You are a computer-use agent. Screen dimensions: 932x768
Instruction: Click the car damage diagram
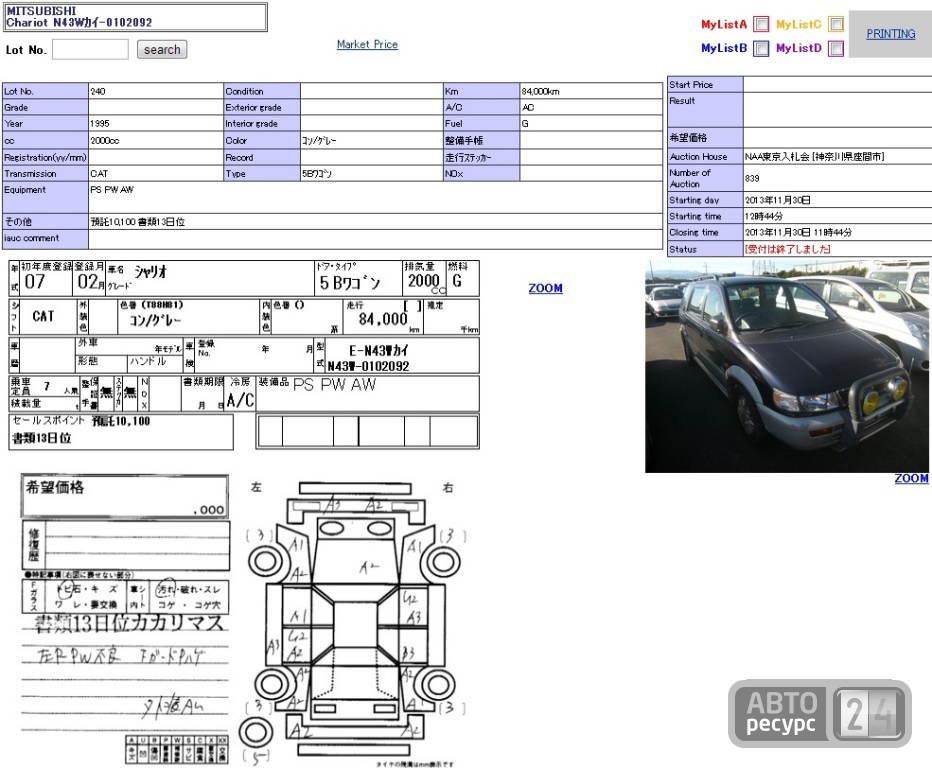coord(354,624)
